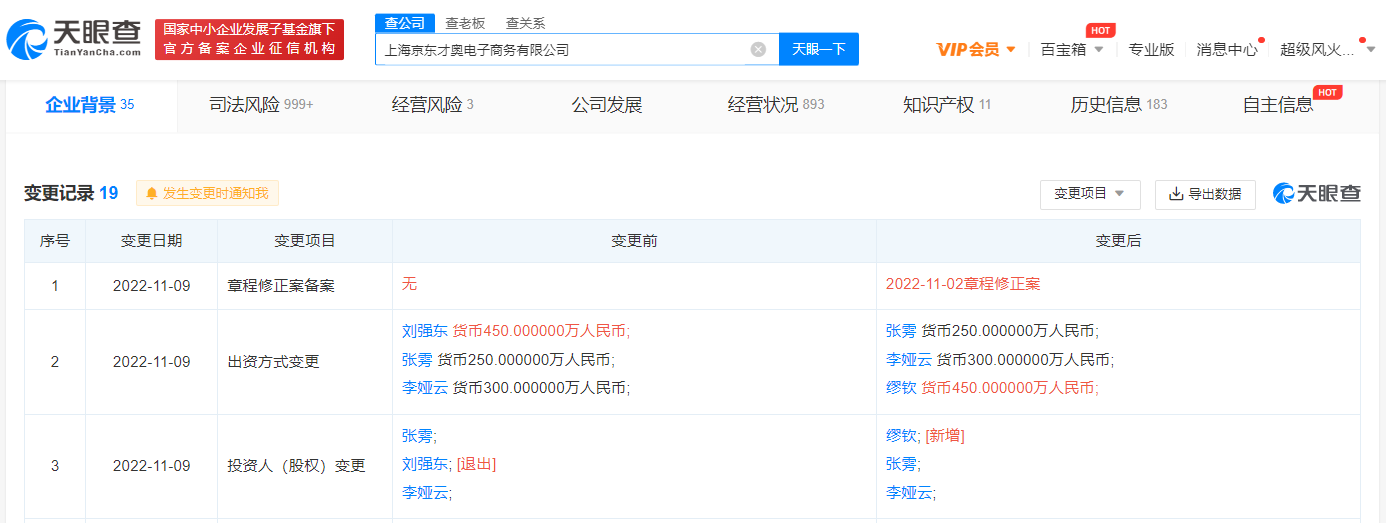Open 李娅云 link in 投资人变更 变更后 cell
Screen dimensions: 1386x523
coord(909,492)
